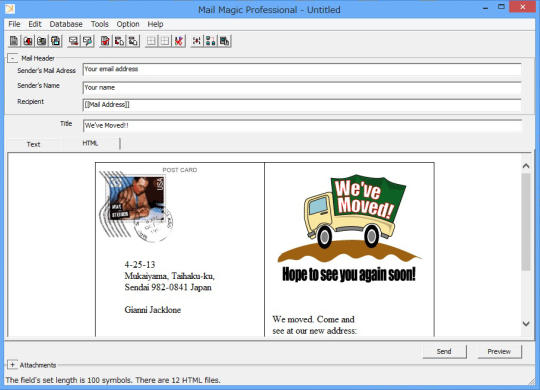540x390 pixels.
Task: Click the second grayed-out table grid icon
Action: (x=165, y=41)
